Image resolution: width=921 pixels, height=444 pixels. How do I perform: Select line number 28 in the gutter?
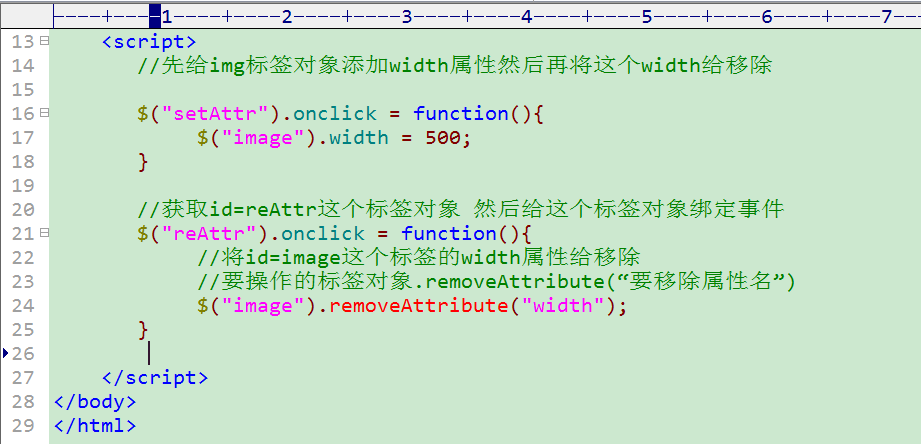click(x=23, y=402)
